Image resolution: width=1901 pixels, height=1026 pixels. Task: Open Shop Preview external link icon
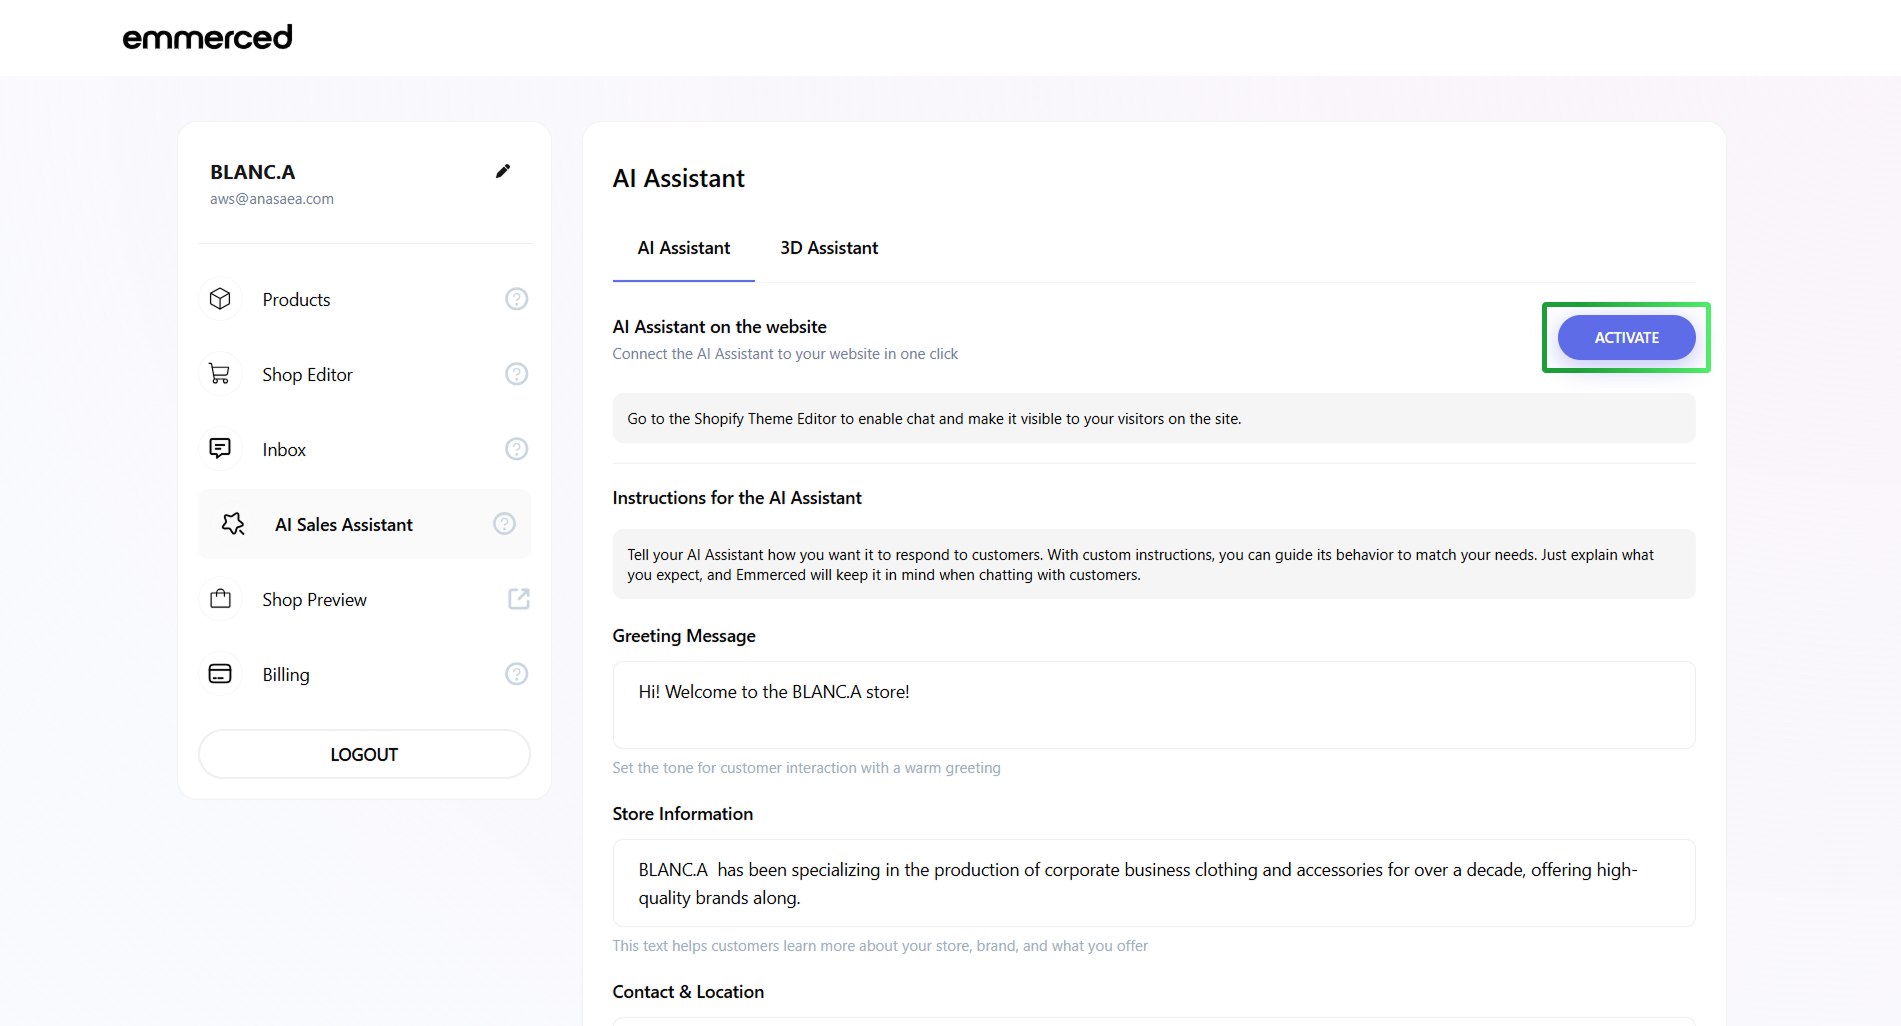coord(518,599)
